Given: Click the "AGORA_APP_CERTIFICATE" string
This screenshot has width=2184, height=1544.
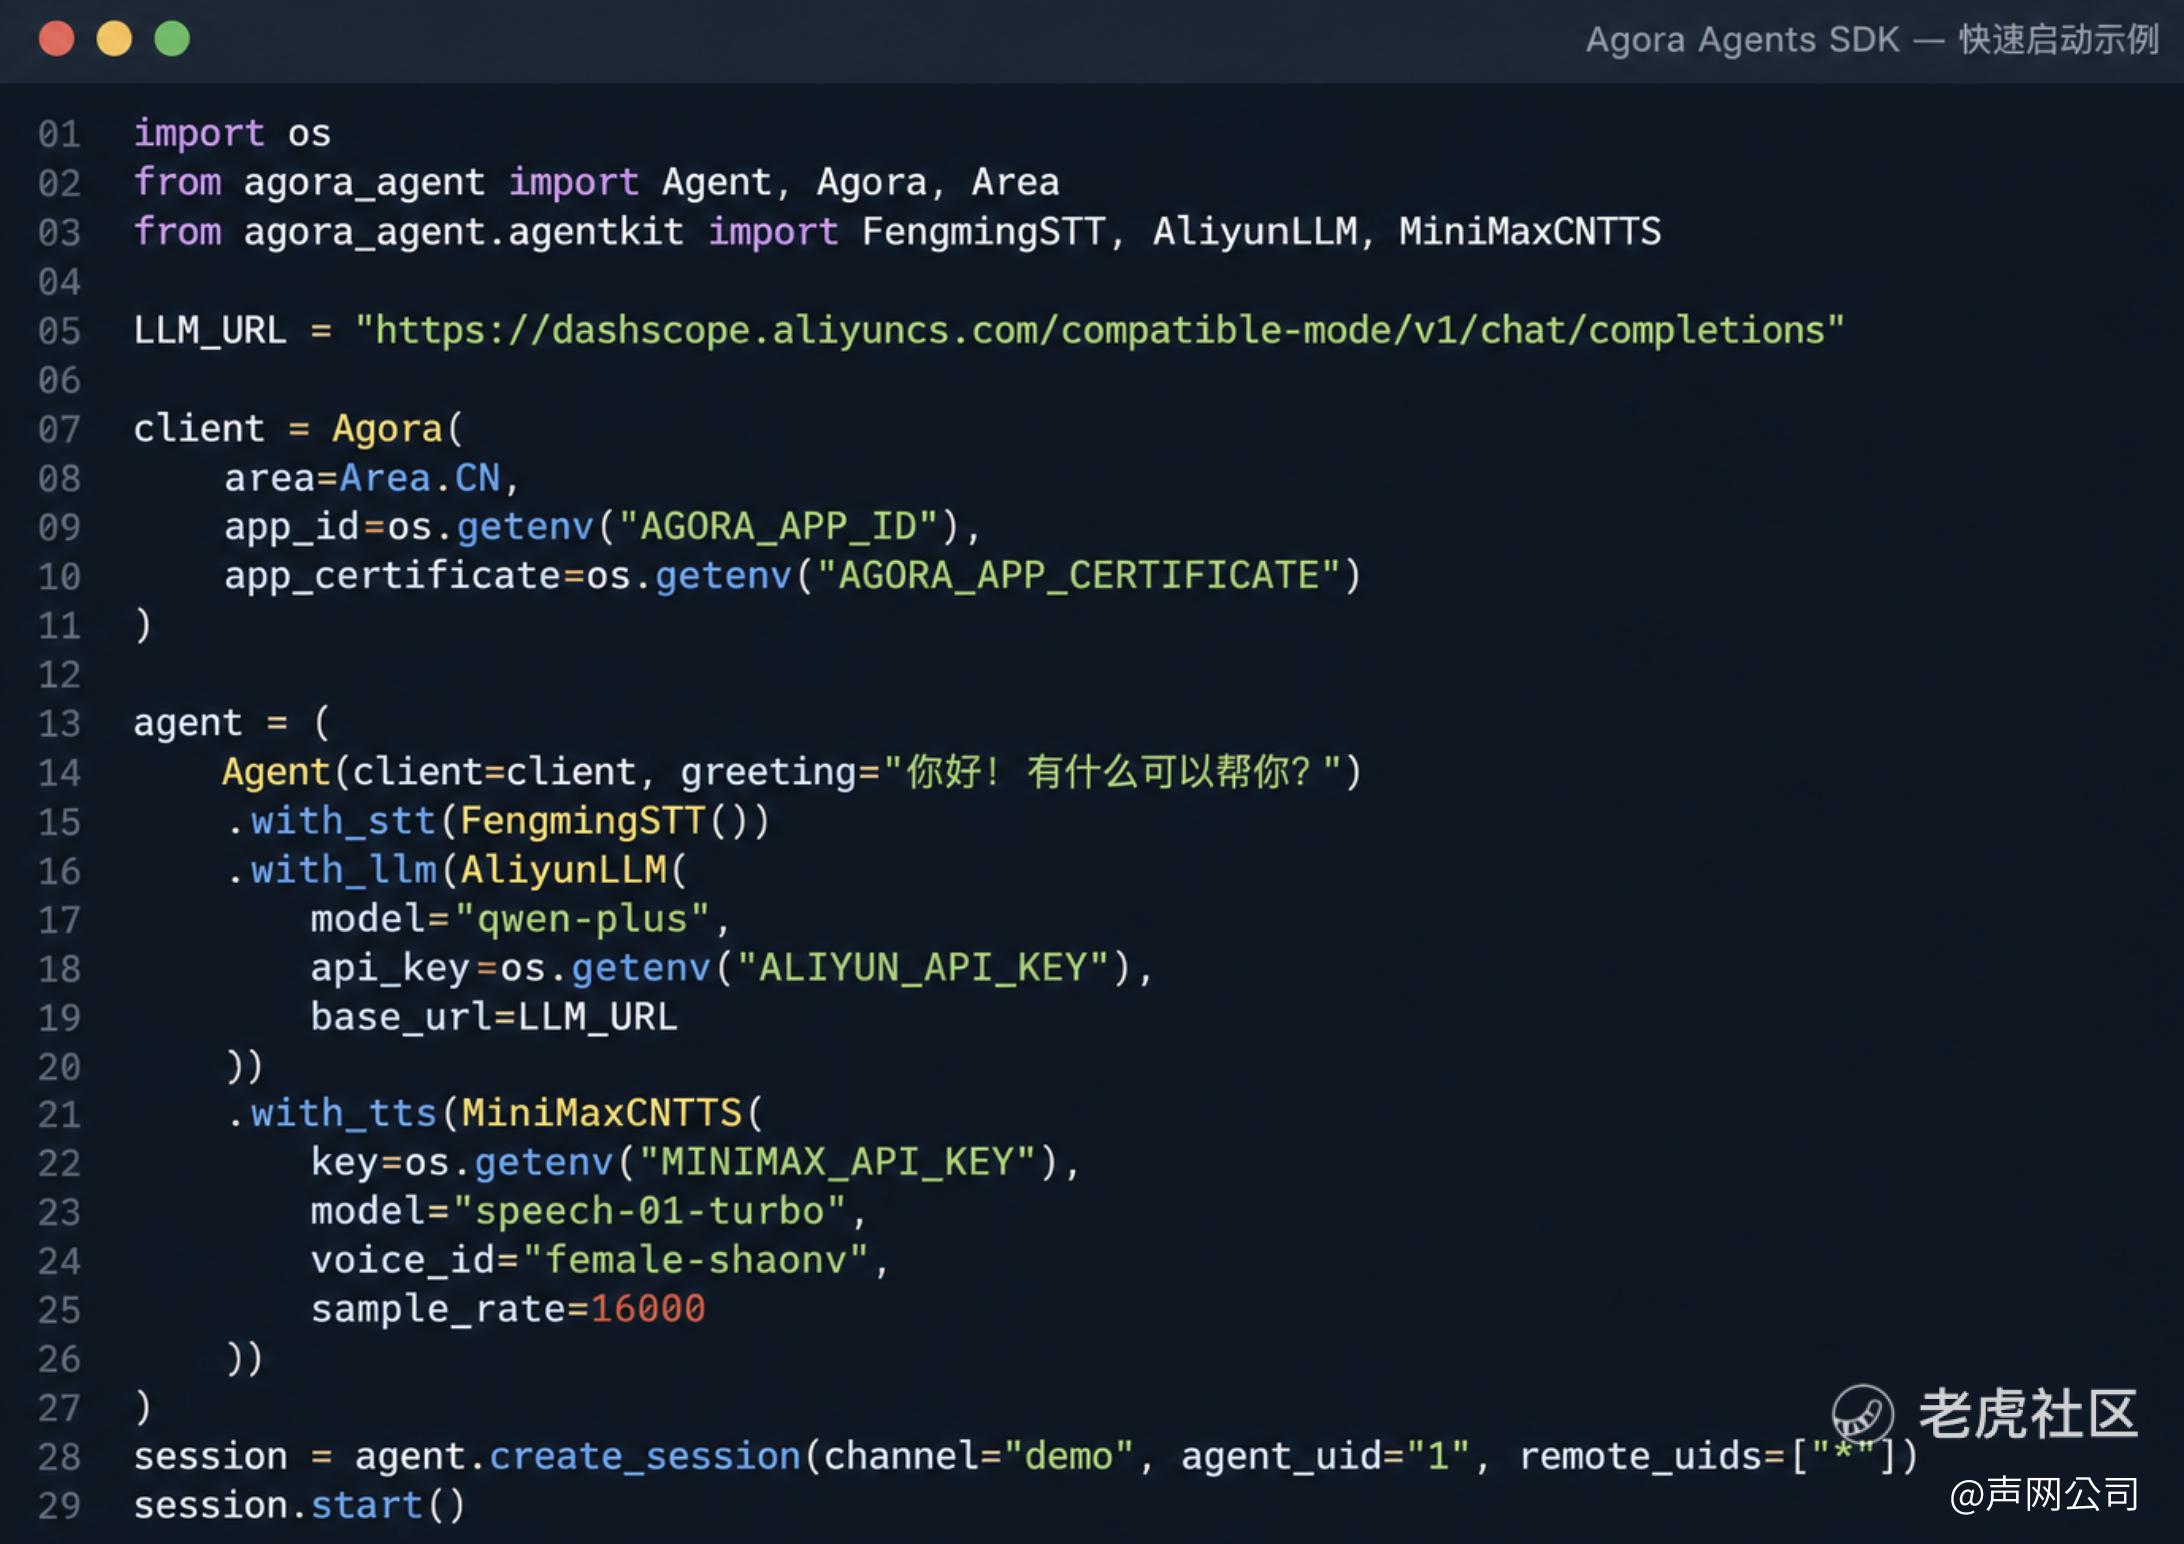Looking at the screenshot, I should pyautogui.click(x=1079, y=575).
